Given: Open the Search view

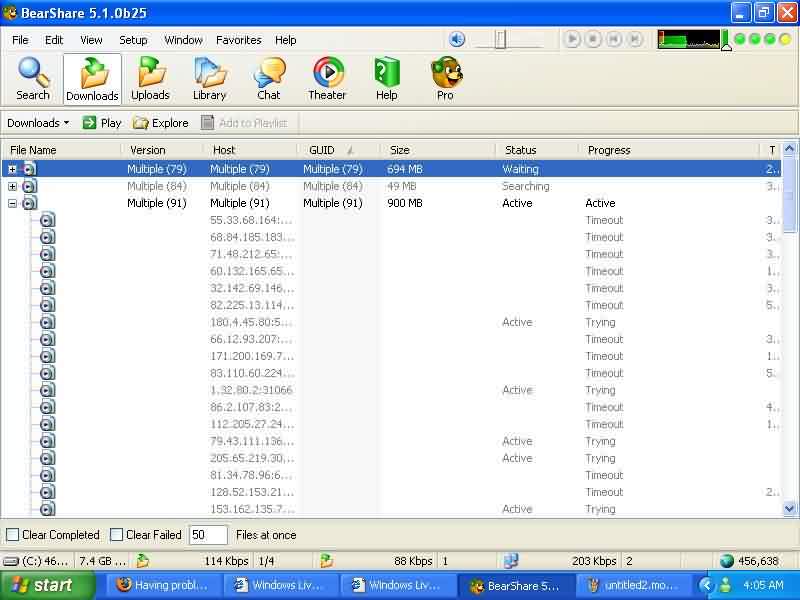Looking at the screenshot, I should click(x=33, y=79).
